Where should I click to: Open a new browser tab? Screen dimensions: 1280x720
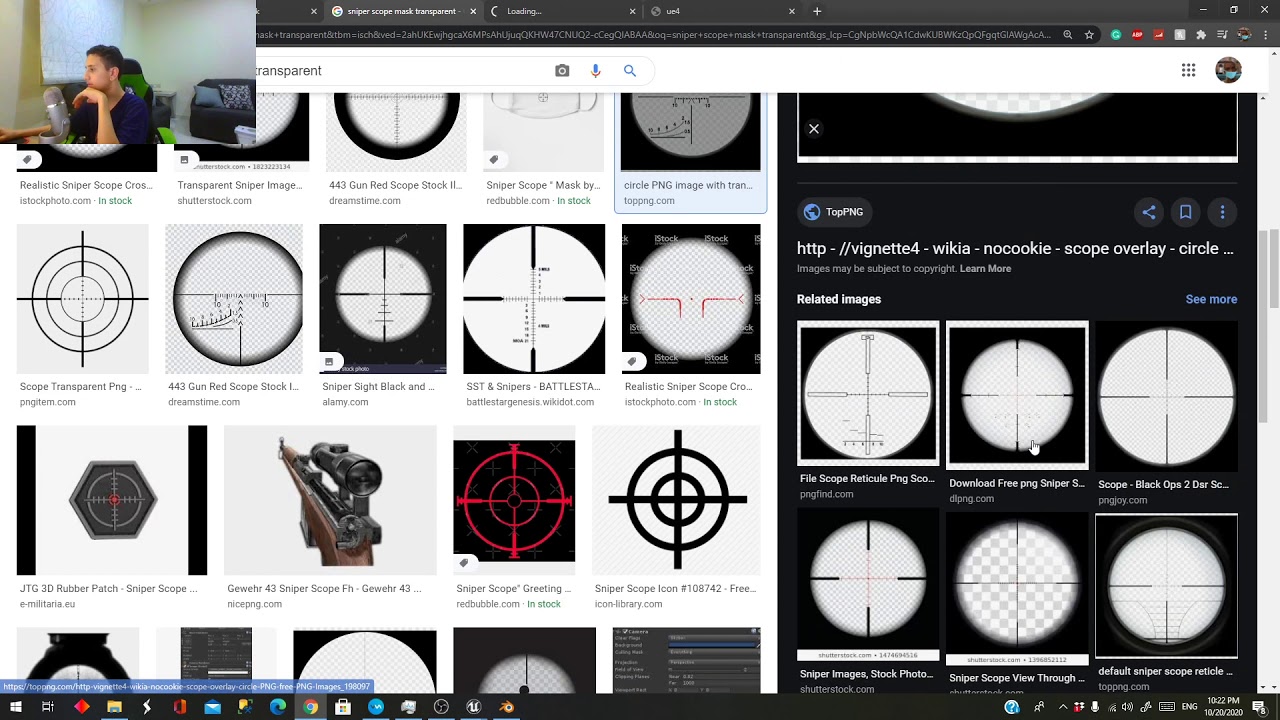point(817,11)
